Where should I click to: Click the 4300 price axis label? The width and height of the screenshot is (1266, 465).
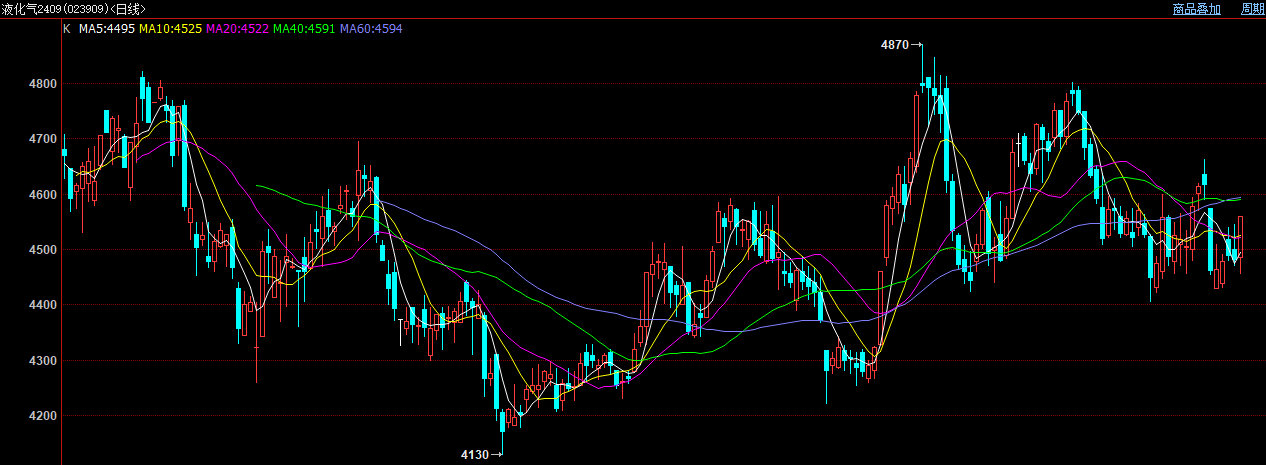(43, 361)
